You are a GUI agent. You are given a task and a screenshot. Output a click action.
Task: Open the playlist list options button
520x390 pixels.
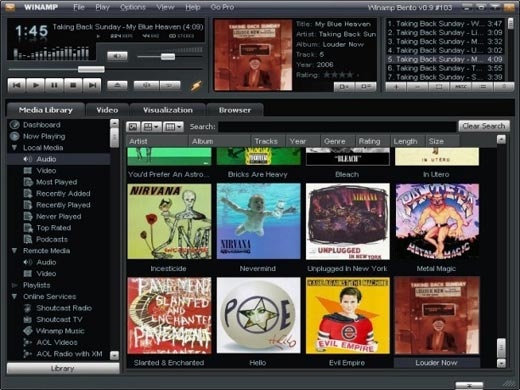tap(482, 87)
